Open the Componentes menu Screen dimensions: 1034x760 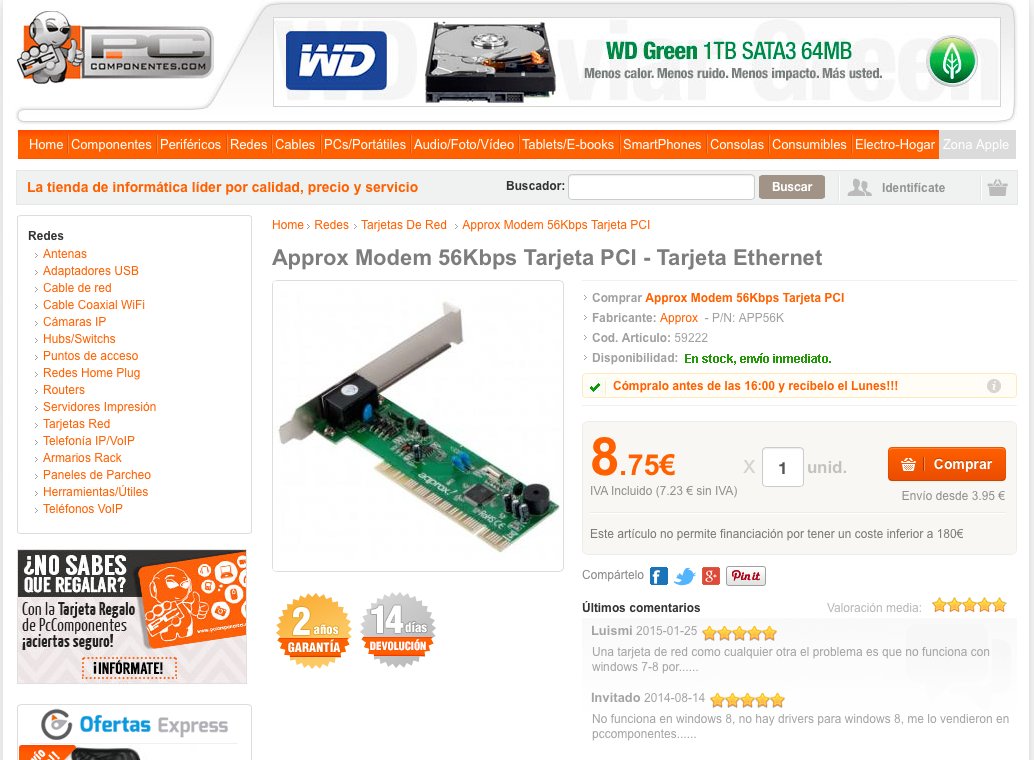[x=111, y=144]
